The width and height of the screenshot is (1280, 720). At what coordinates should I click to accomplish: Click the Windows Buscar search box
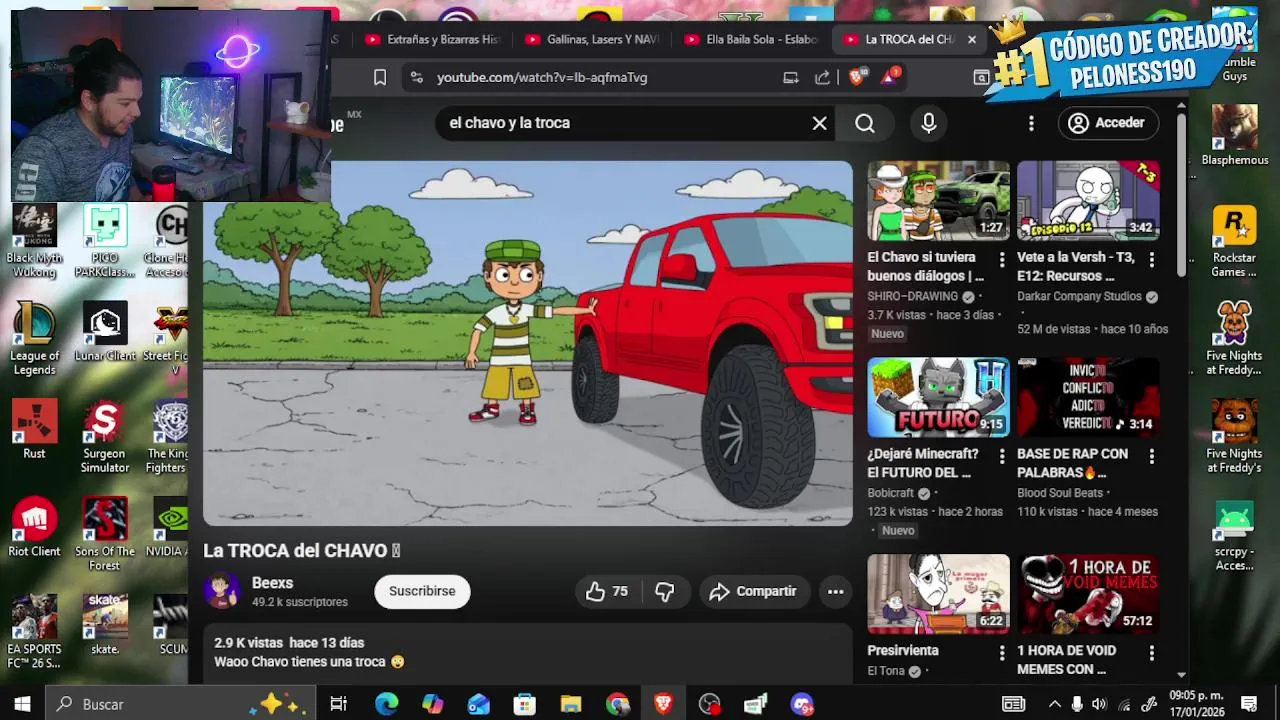pos(181,704)
